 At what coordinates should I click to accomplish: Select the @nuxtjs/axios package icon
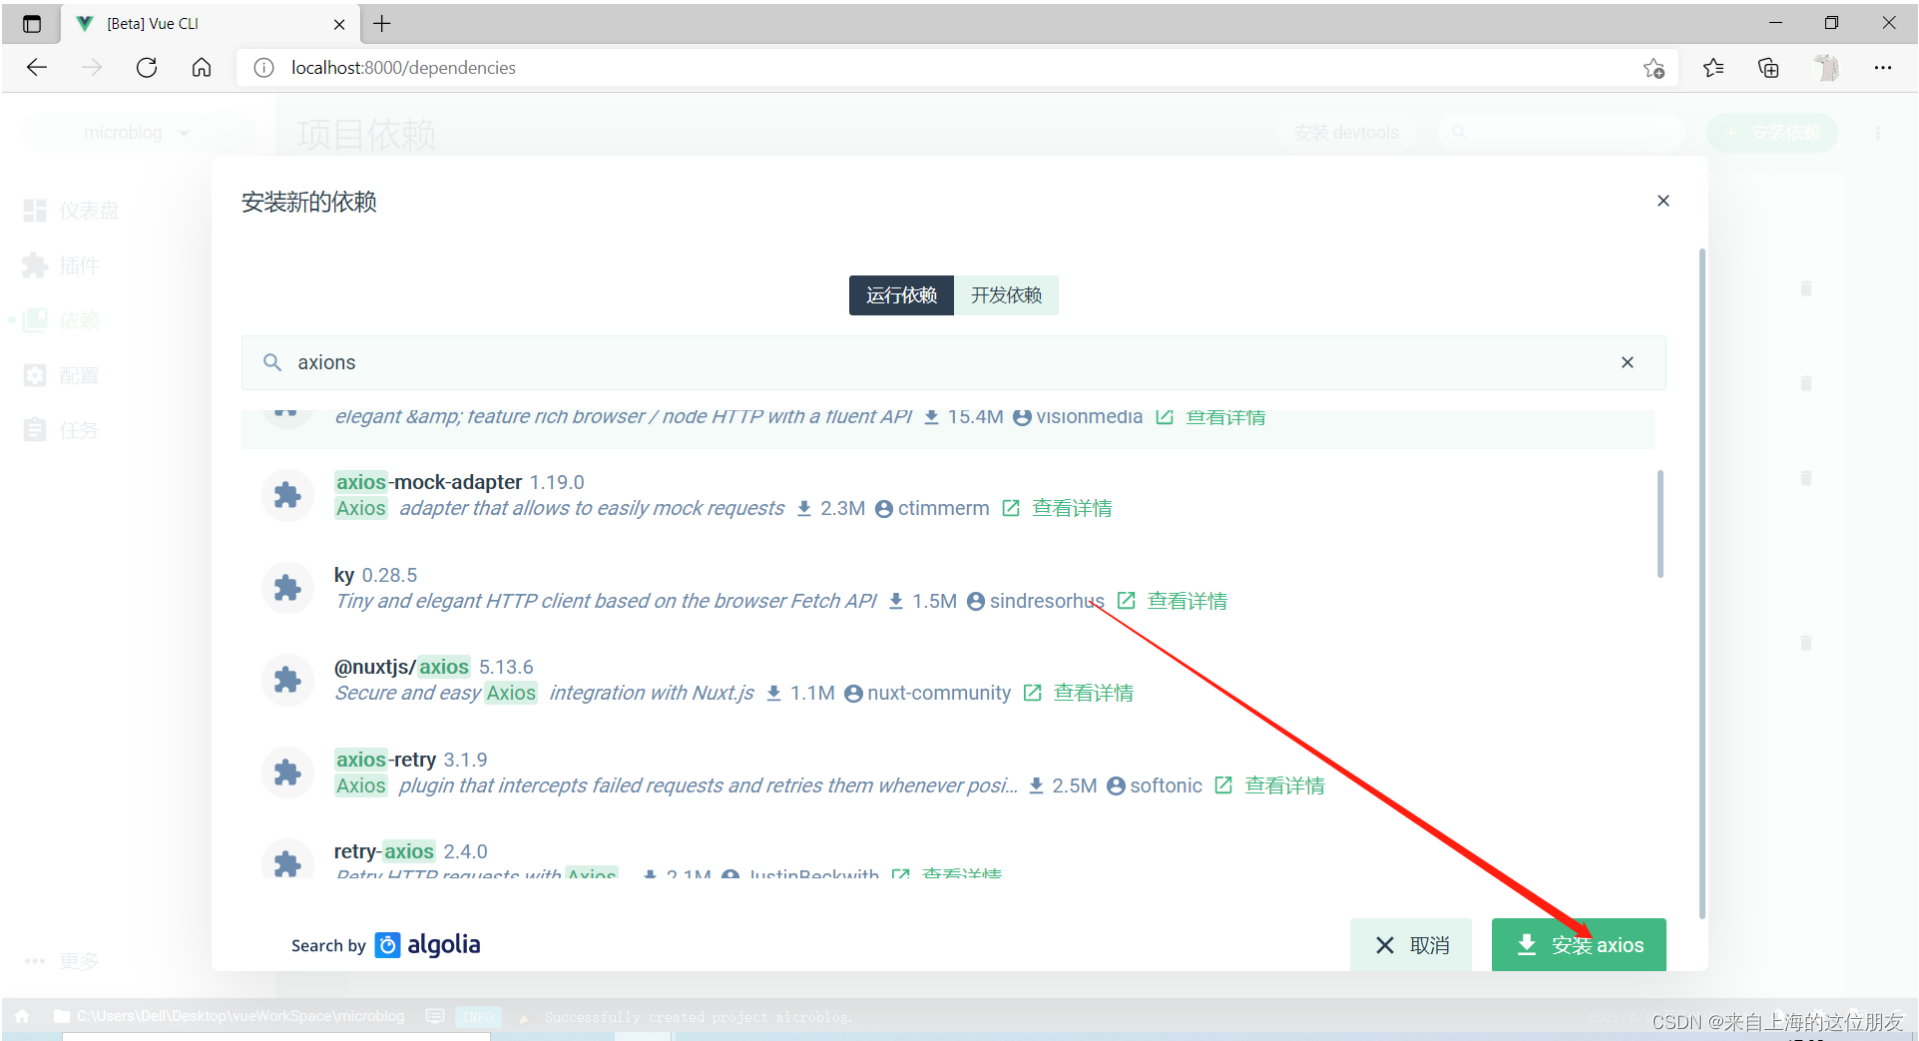(288, 680)
